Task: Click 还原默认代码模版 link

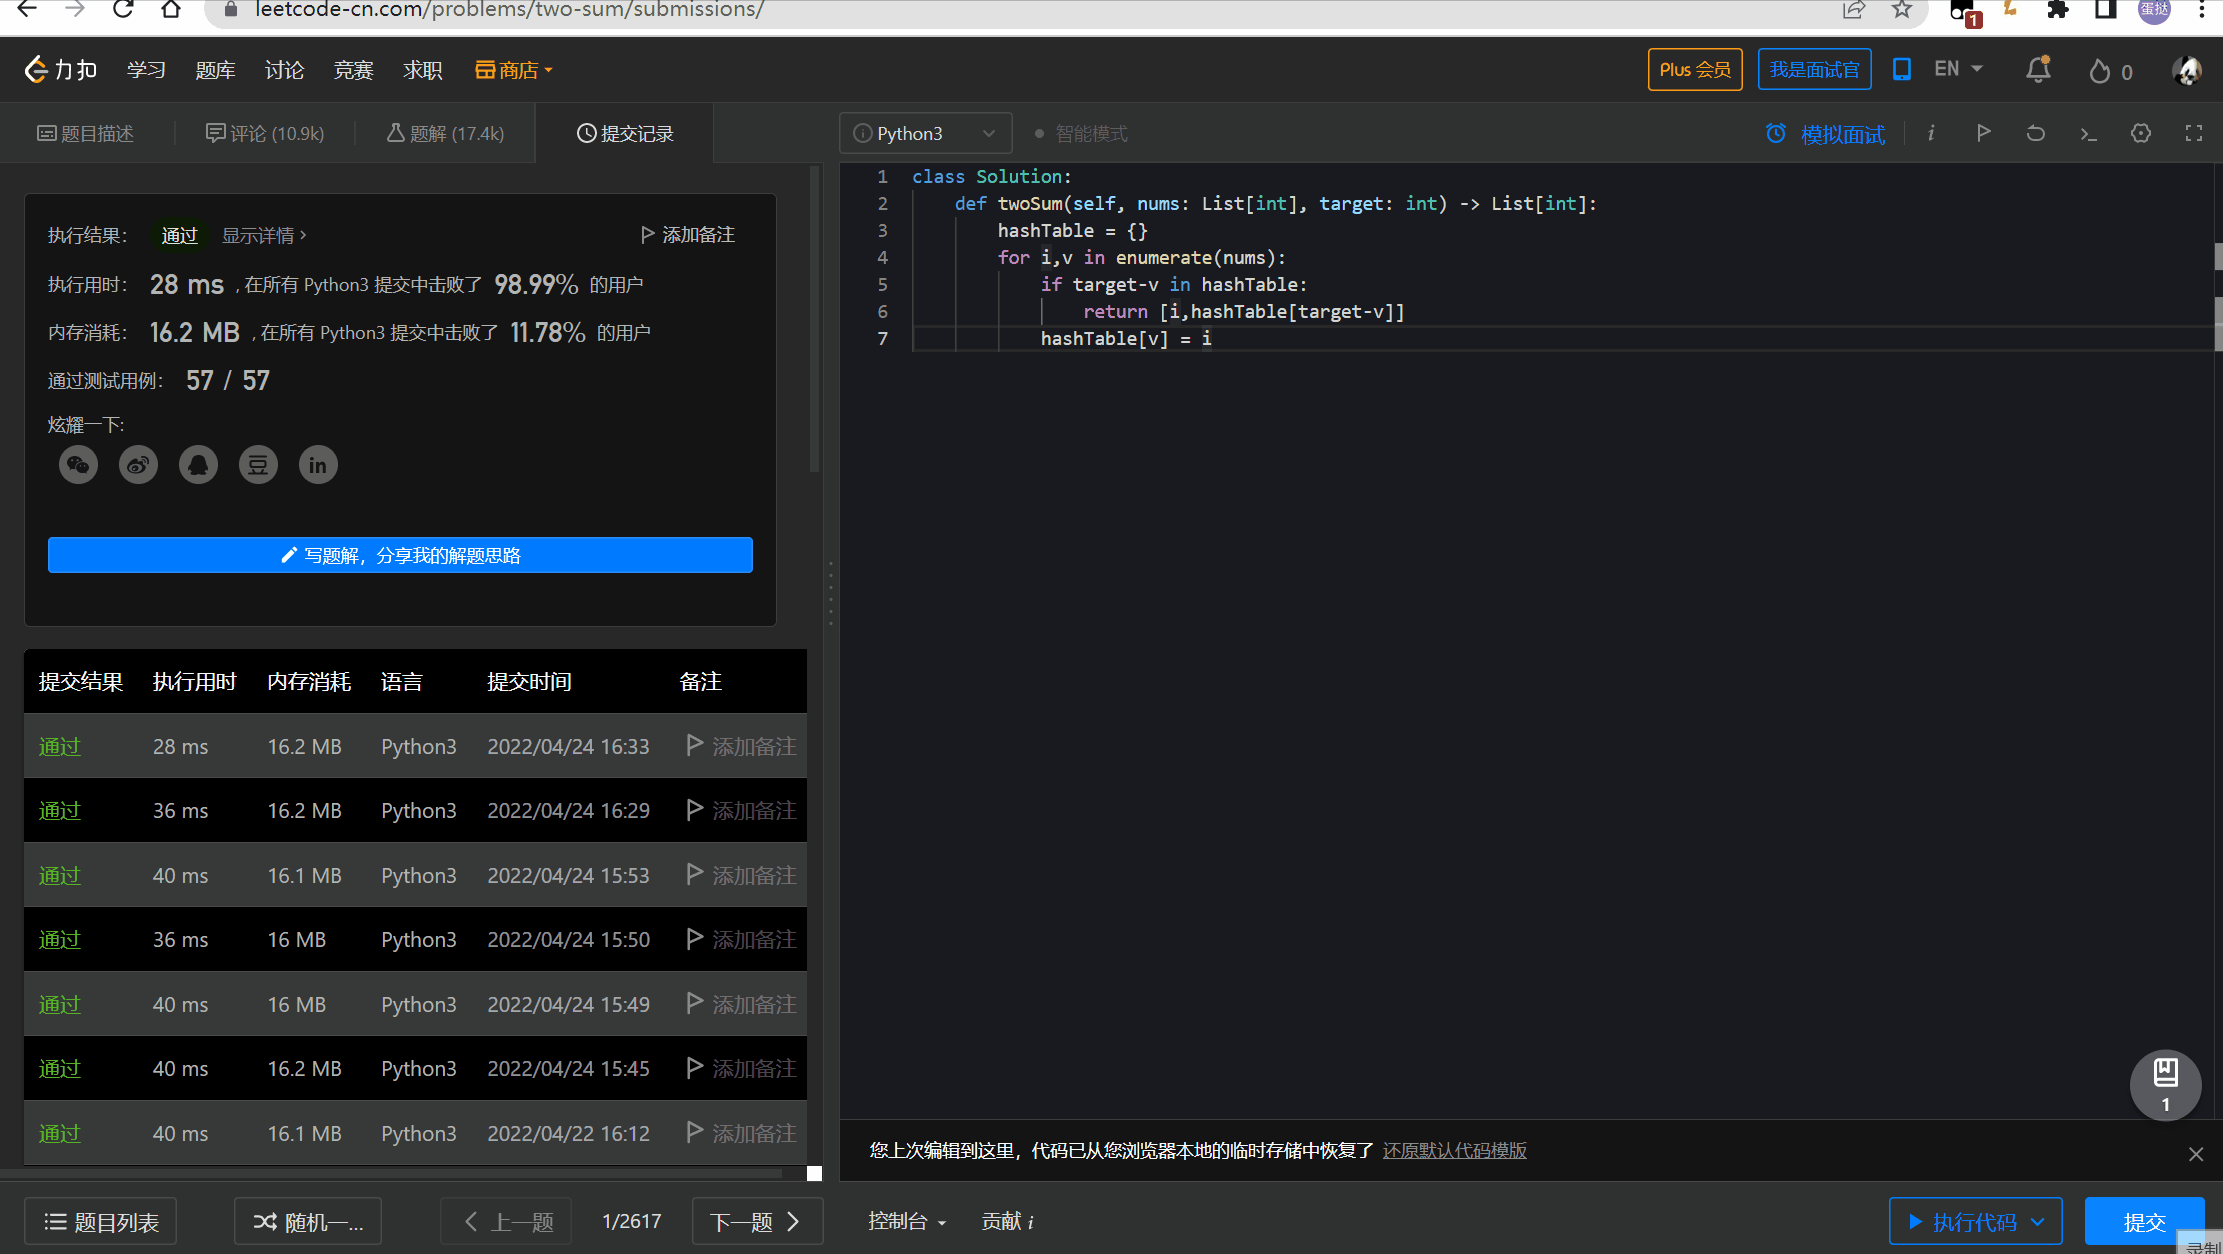Action: [1454, 1151]
